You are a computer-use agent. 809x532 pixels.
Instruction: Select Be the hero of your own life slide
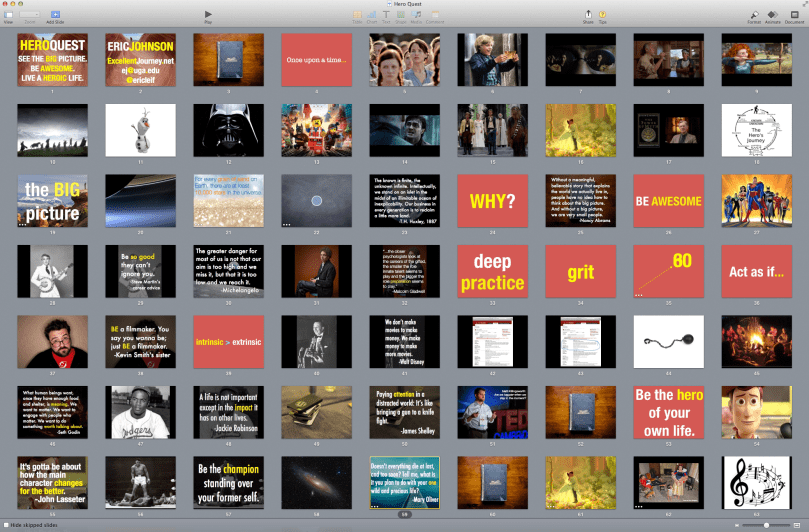669,412
